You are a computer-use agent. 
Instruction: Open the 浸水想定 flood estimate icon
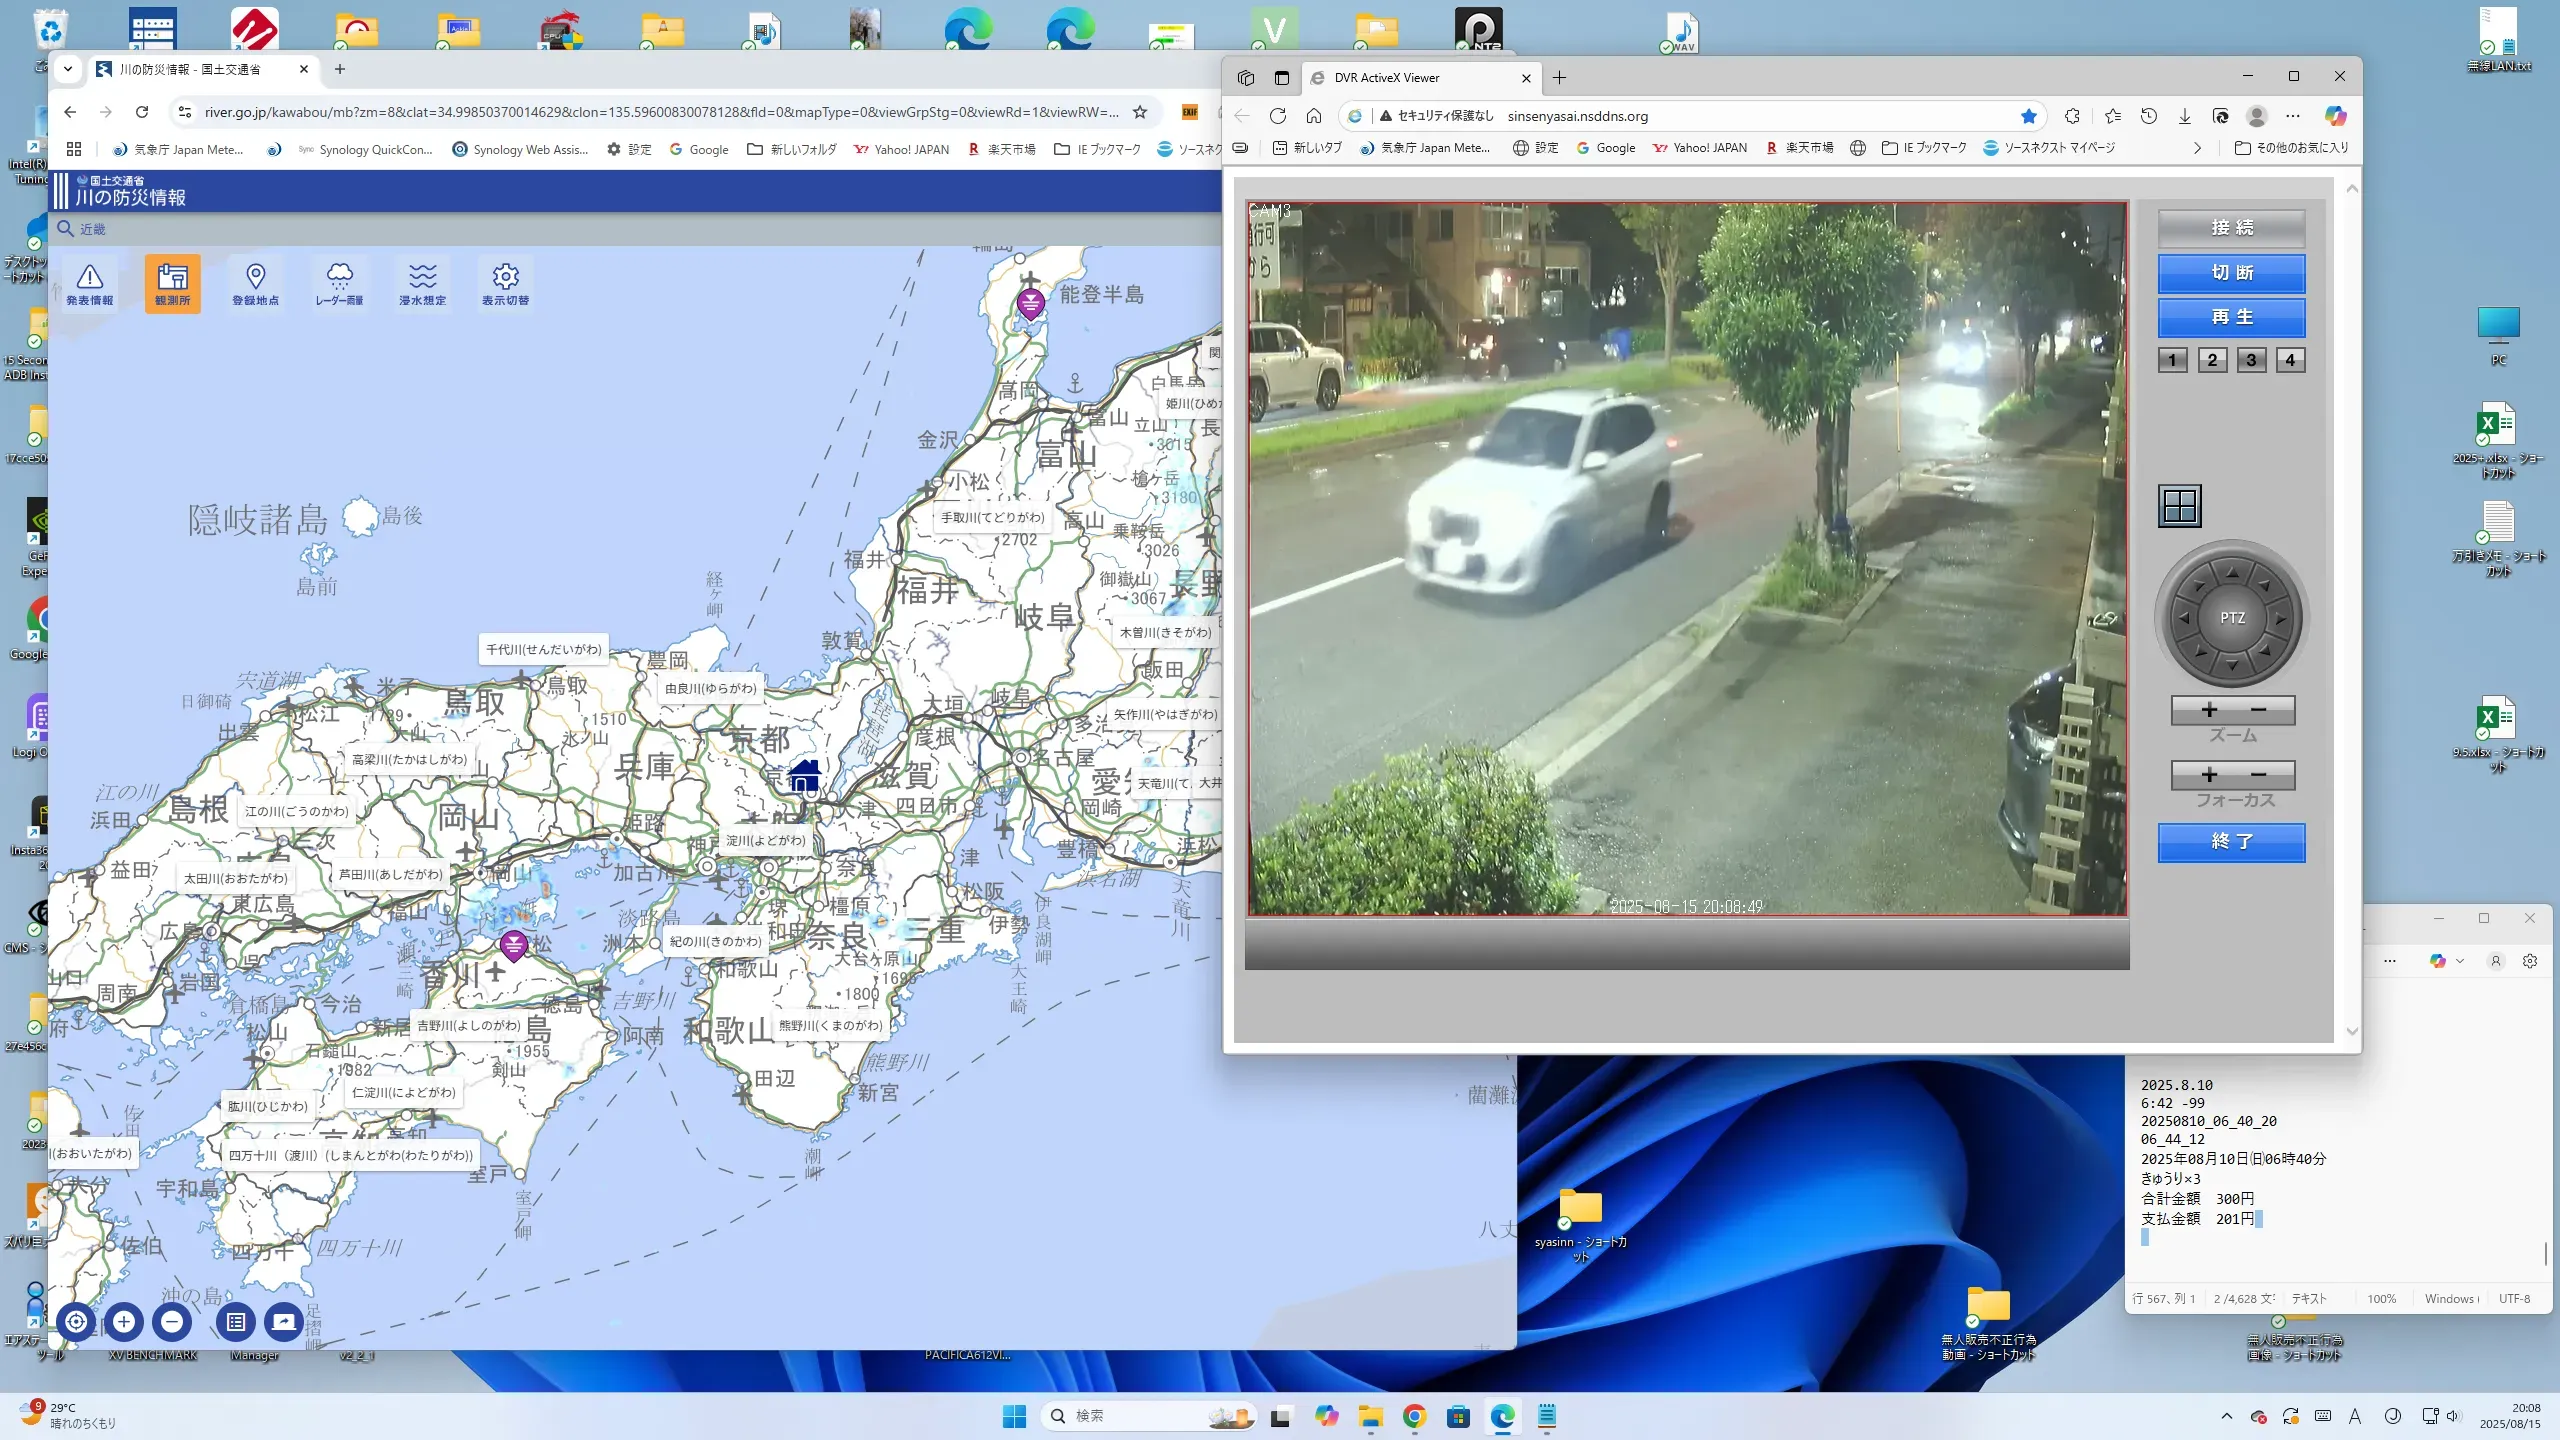click(x=422, y=284)
